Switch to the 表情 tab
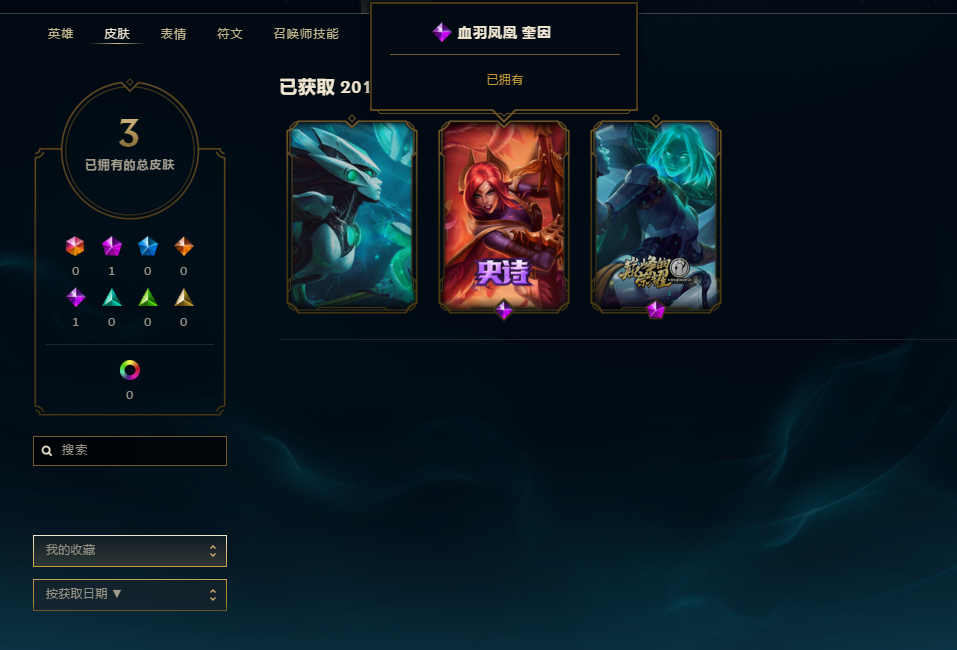This screenshot has height=650, width=957. [x=173, y=34]
